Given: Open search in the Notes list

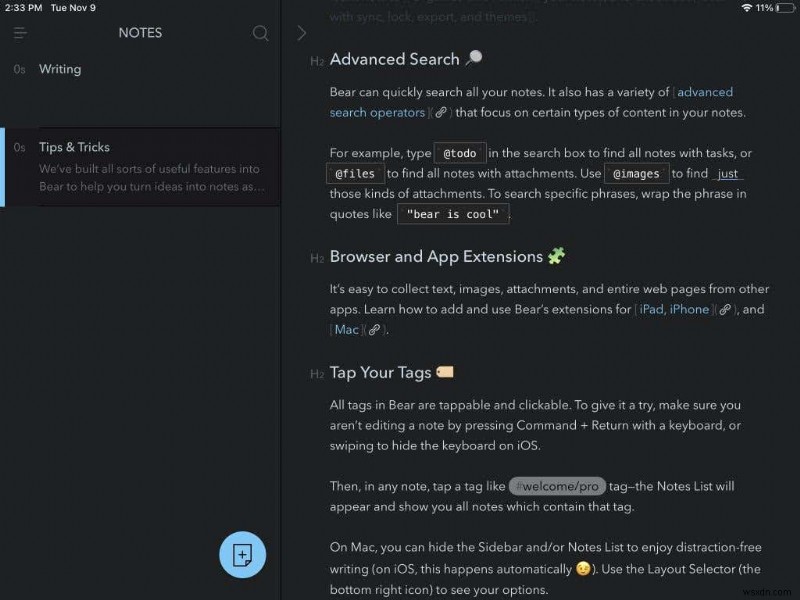Looking at the screenshot, I should [260, 33].
